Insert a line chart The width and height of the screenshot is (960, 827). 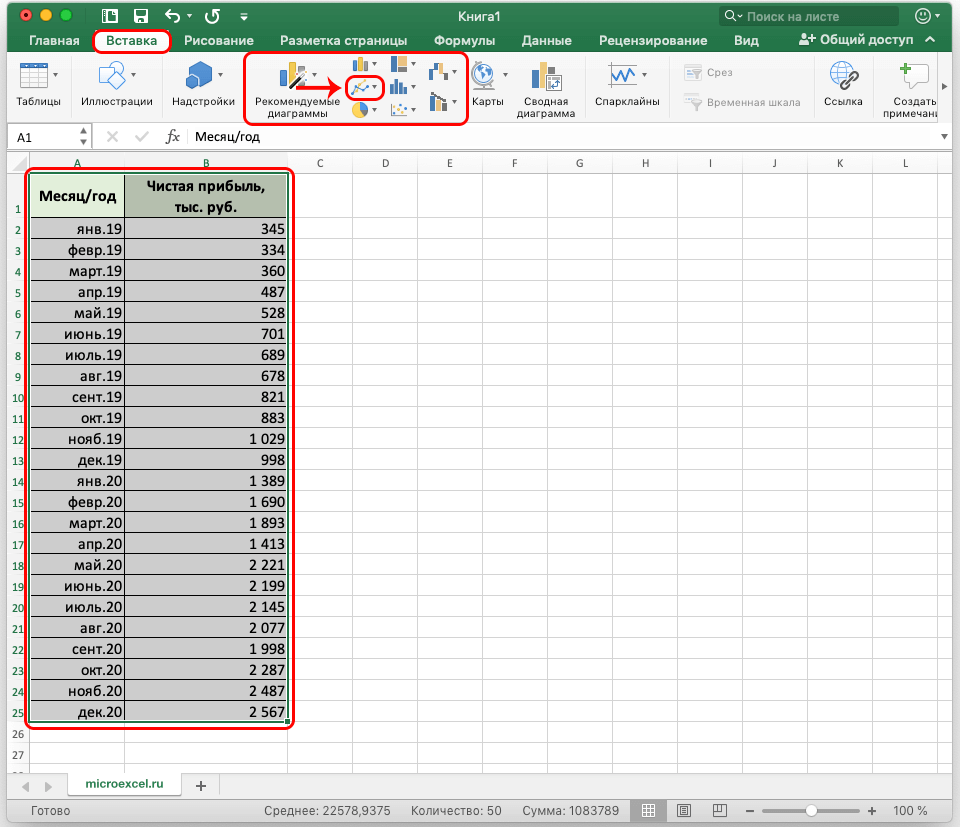(x=360, y=88)
